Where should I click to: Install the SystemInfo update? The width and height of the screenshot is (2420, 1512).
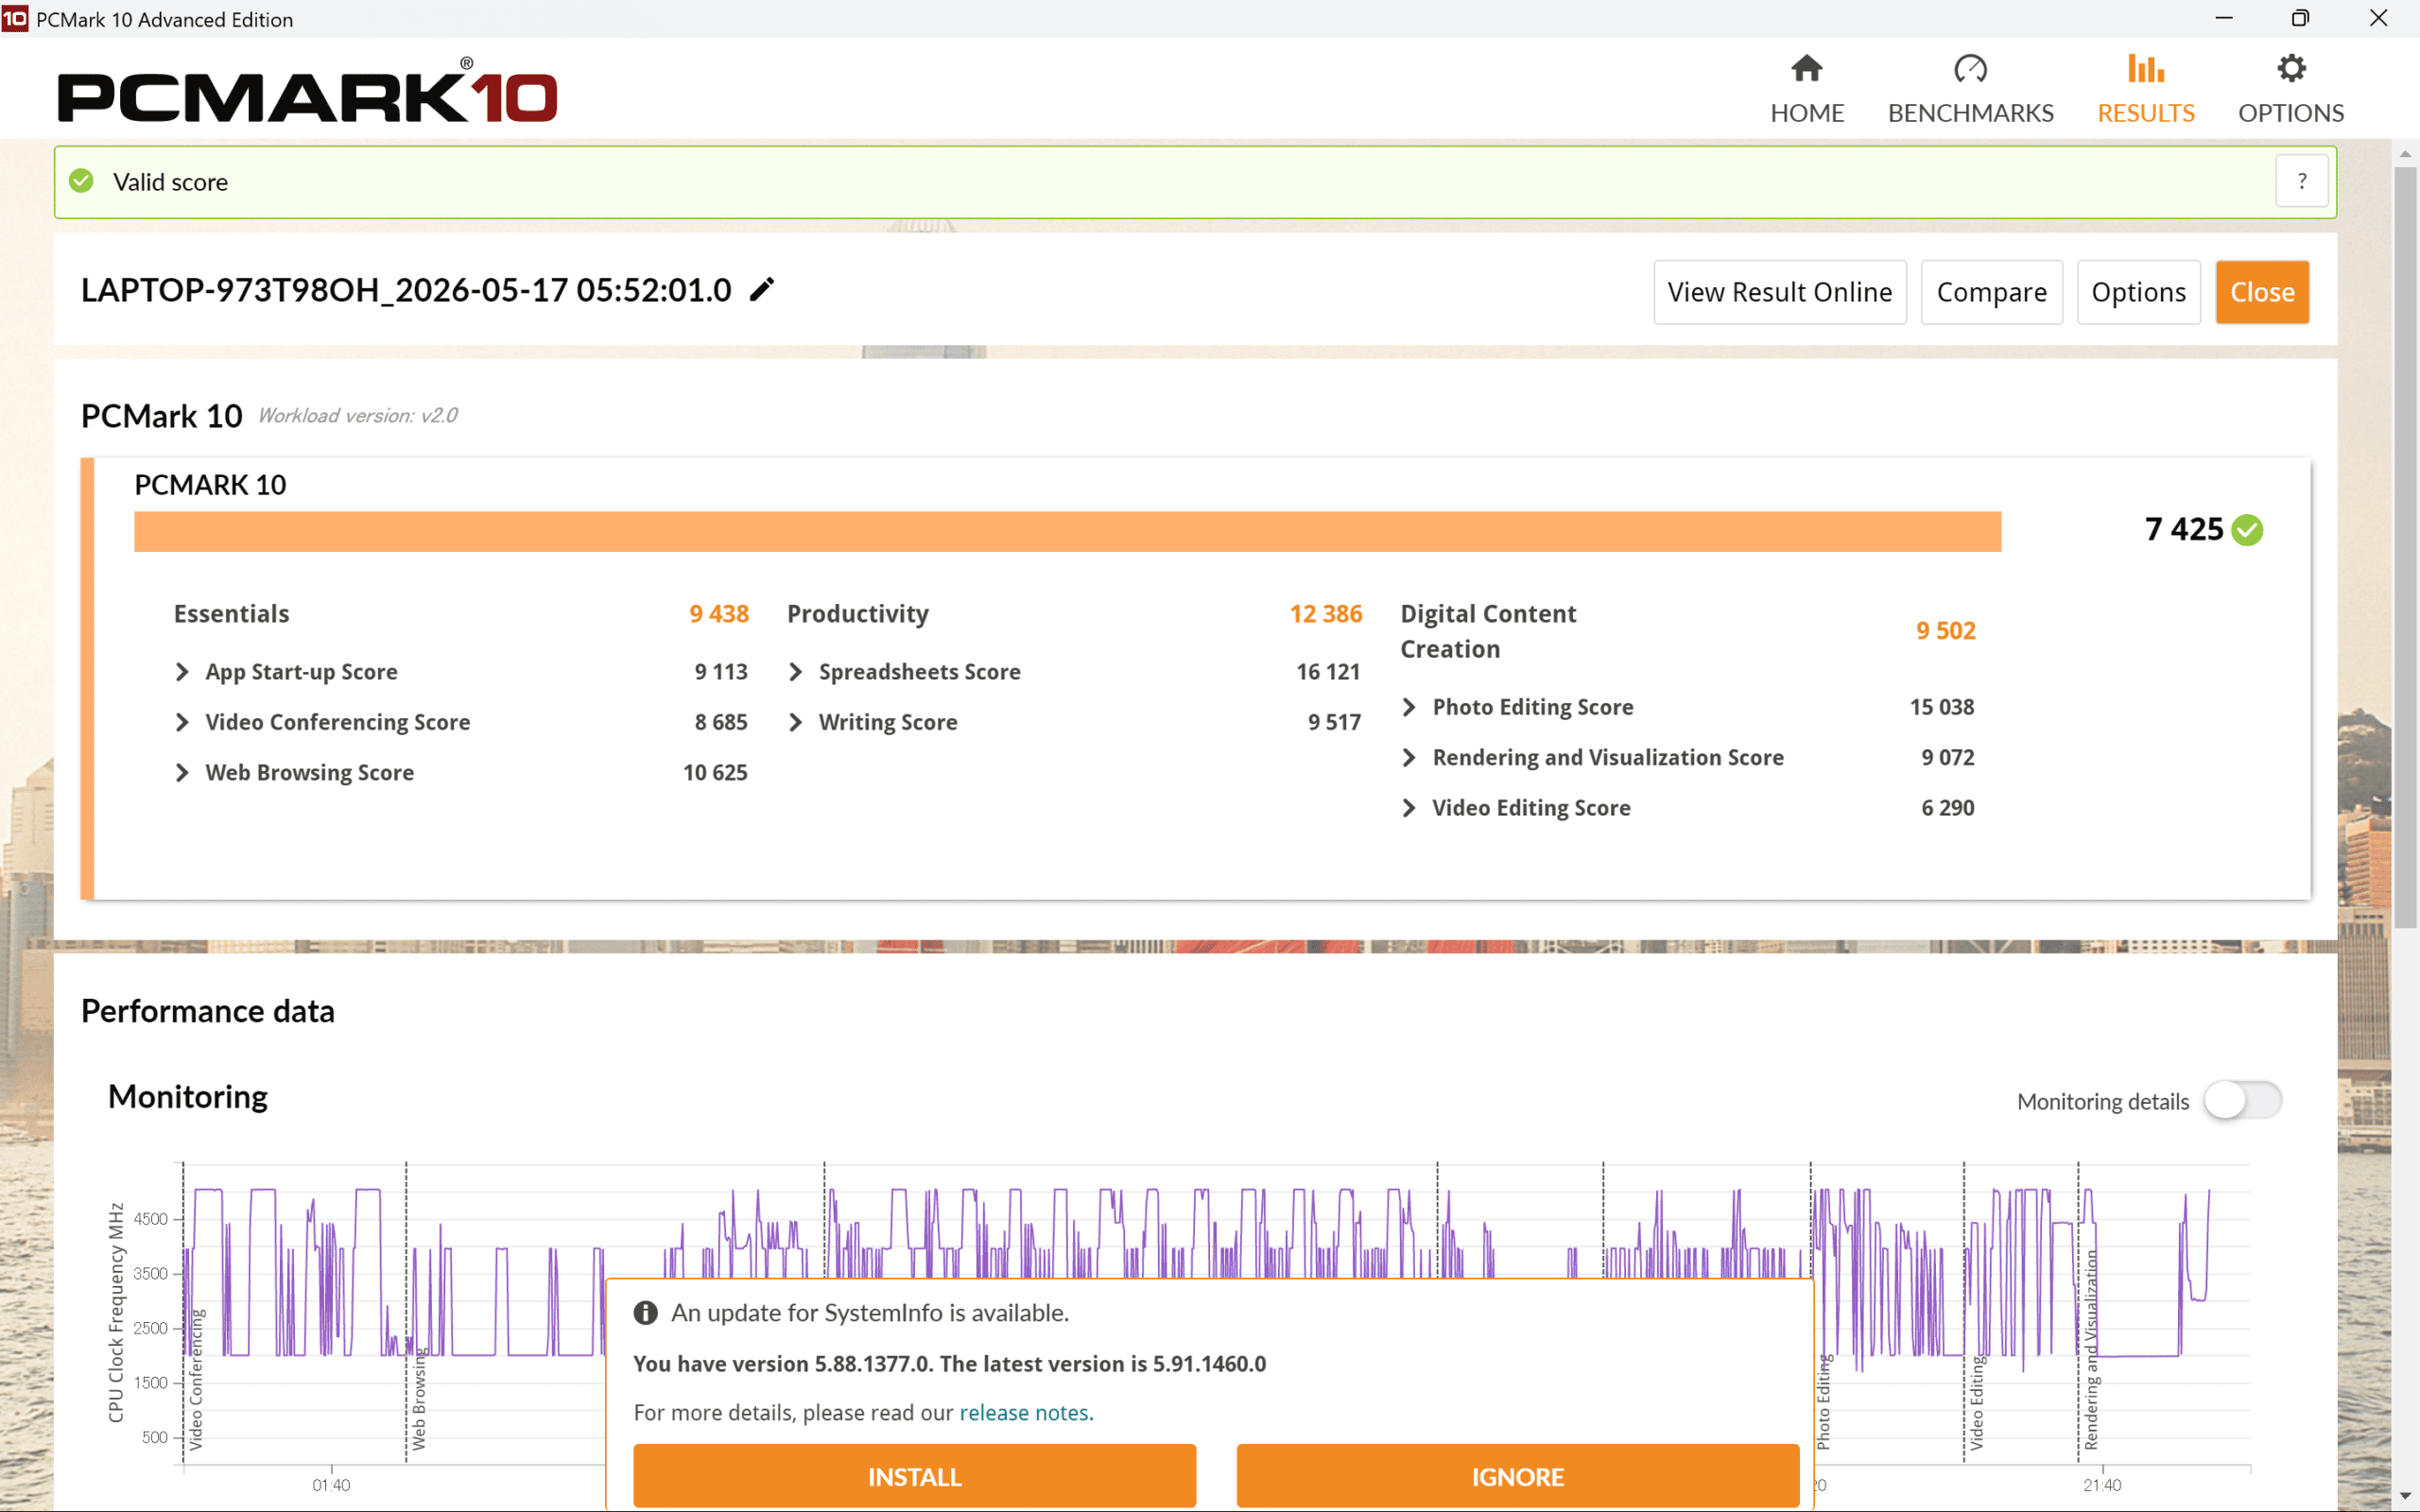click(915, 1476)
